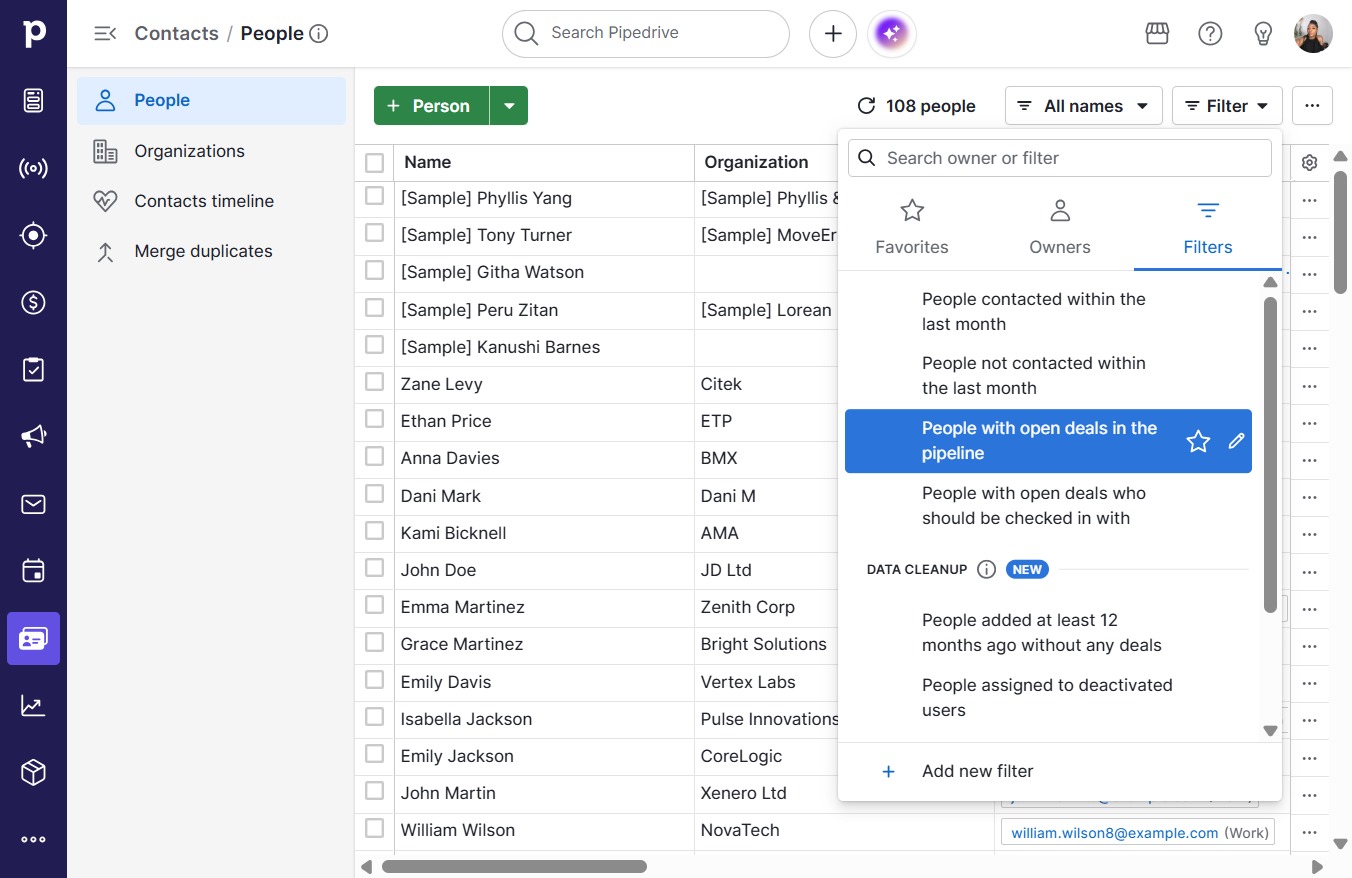Select the Filters tab
Viewport: 1352px width, 878px height.
[x=1208, y=227]
